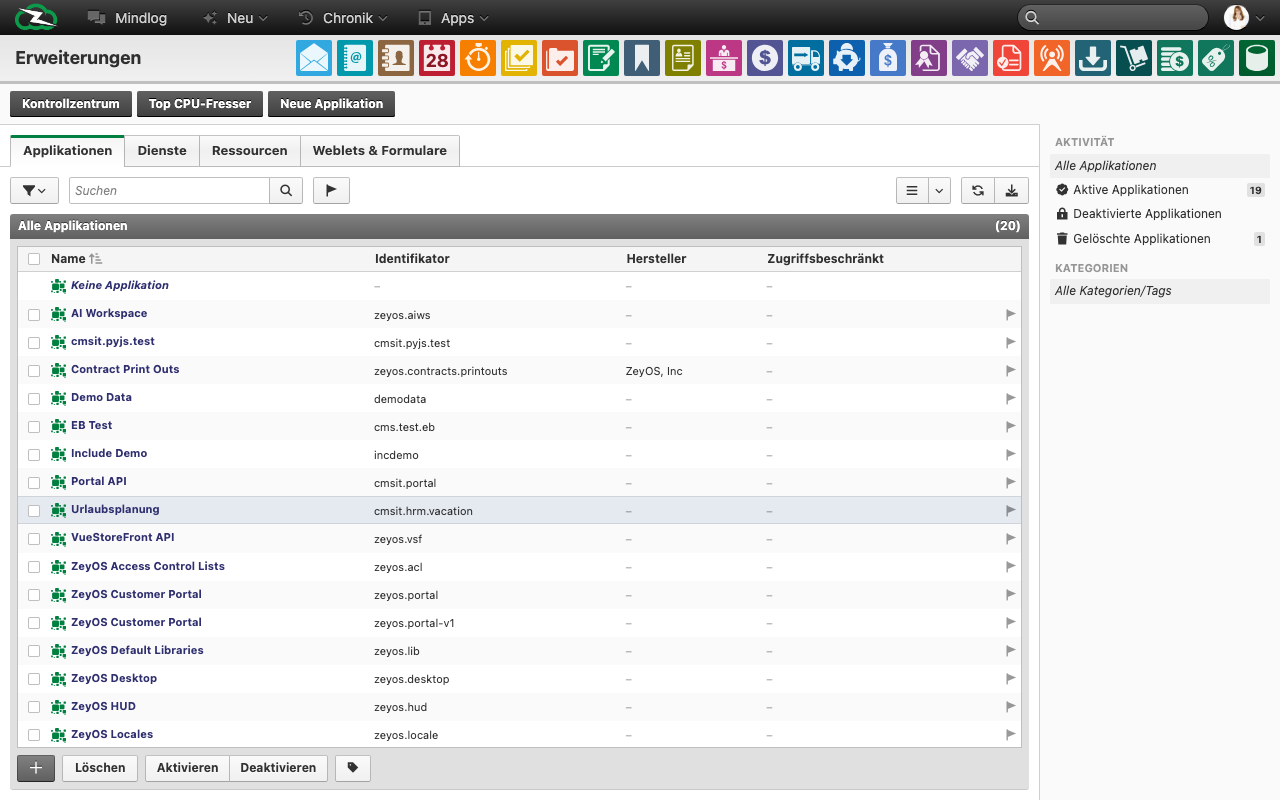Open the teal download tray icon
The height and width of the screenshot is (800, 1280).
coord(1093,58)
